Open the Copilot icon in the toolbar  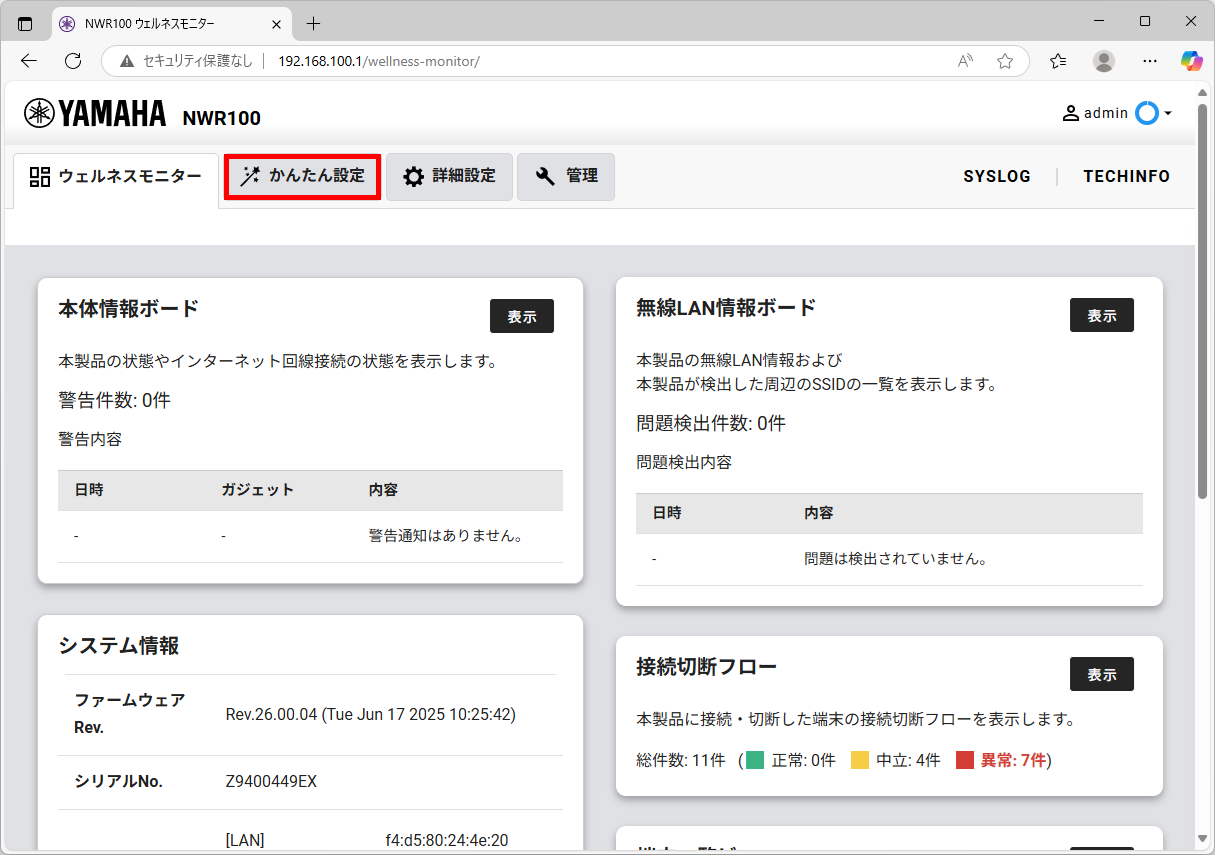click(1190, 61)
